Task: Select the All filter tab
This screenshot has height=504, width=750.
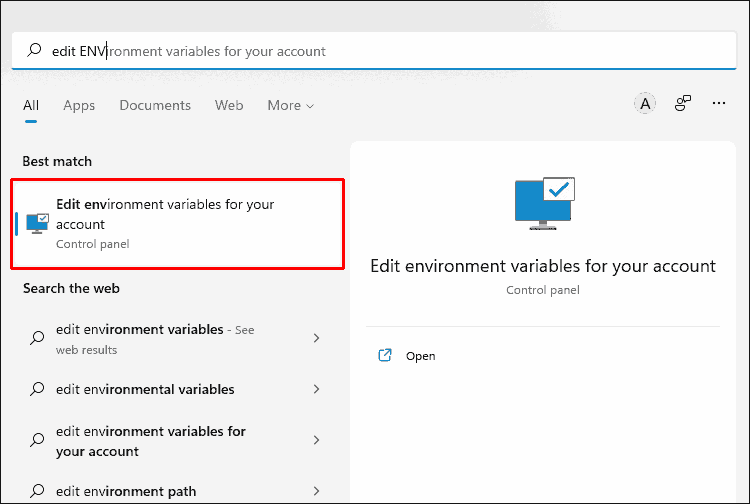Action: coord(31,105)
